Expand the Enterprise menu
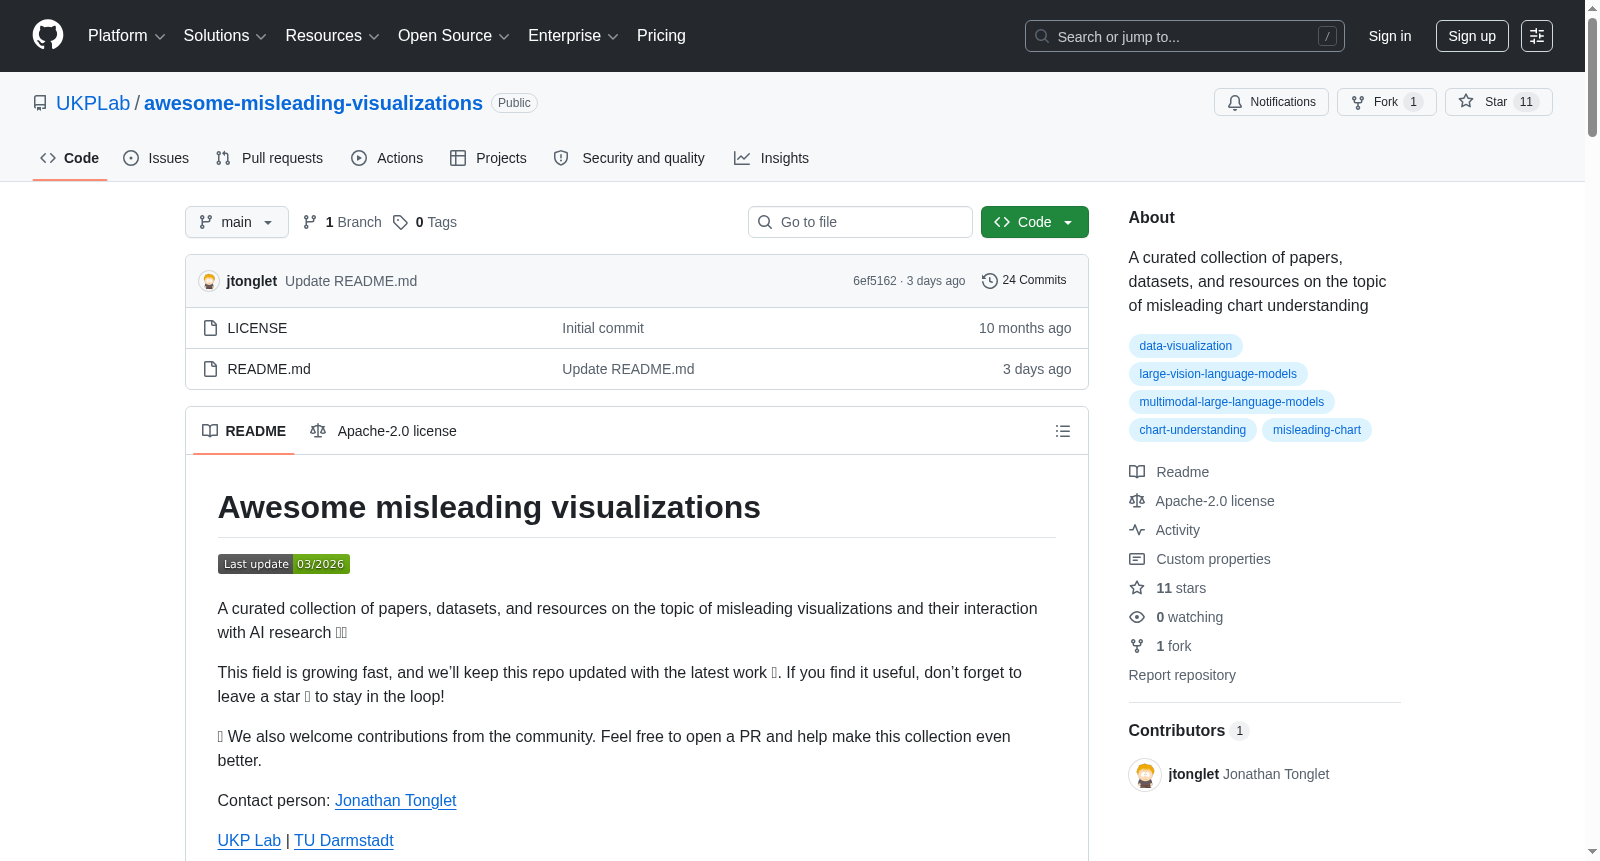 (573, 36)
